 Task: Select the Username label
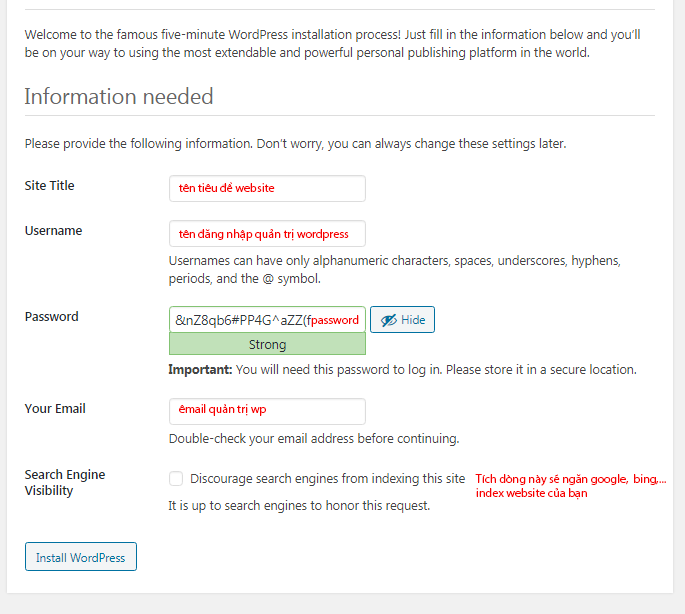(53, 230)
